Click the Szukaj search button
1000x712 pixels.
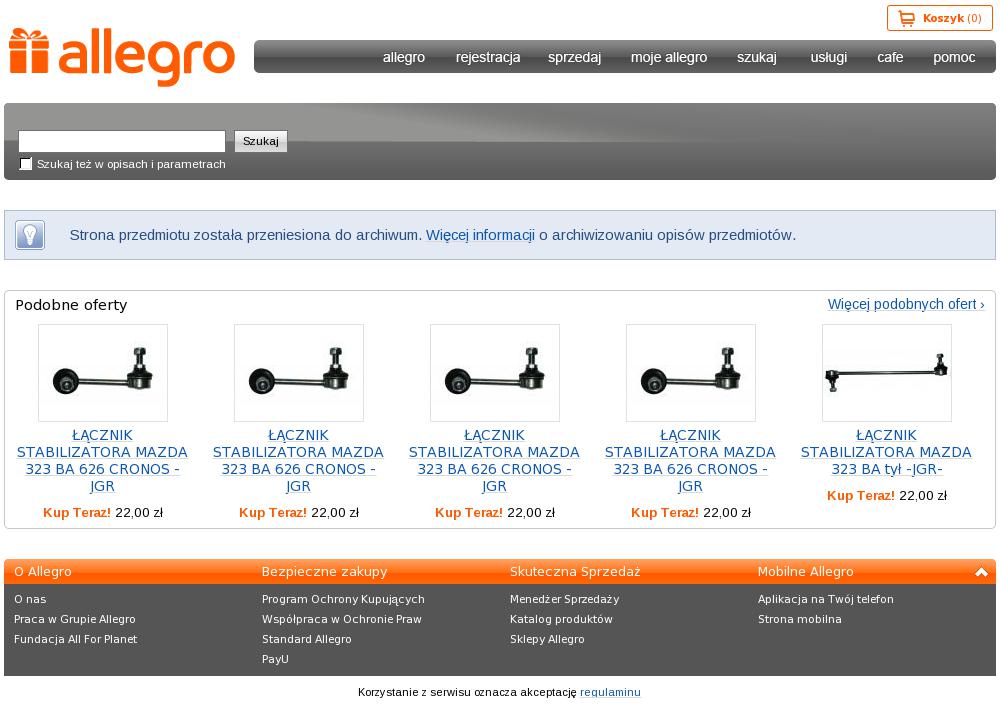[261, 141]
